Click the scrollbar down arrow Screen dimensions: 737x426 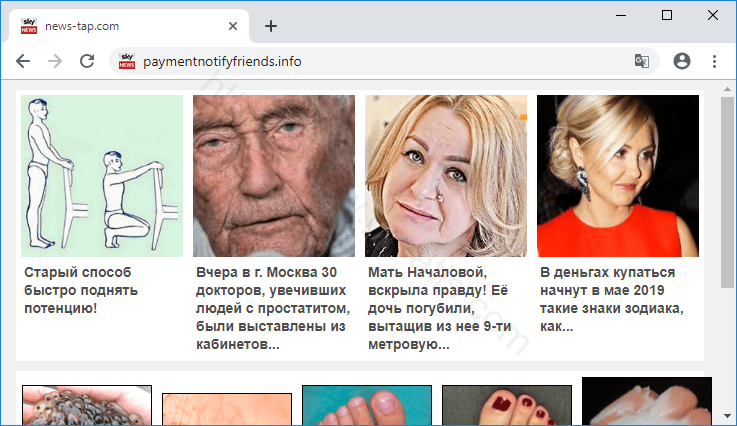point(727,415)
